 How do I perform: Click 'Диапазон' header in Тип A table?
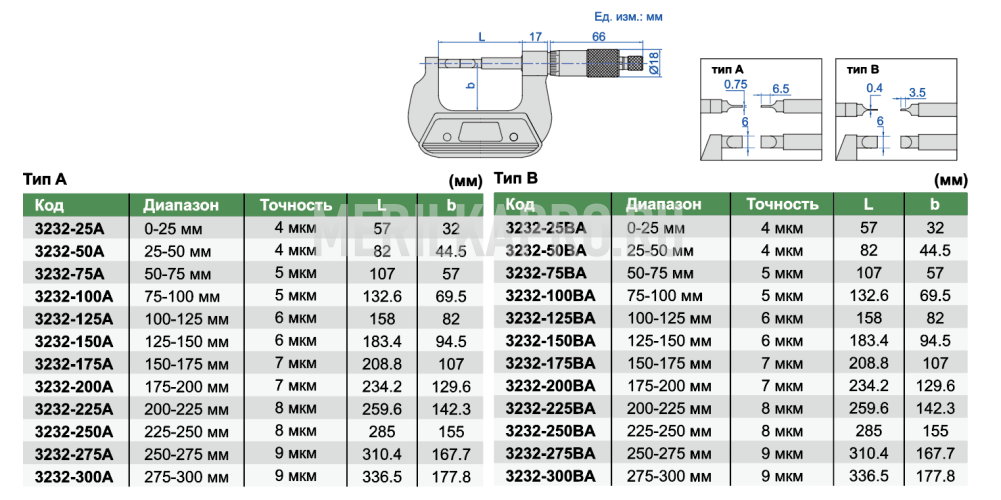pos(181,205)
